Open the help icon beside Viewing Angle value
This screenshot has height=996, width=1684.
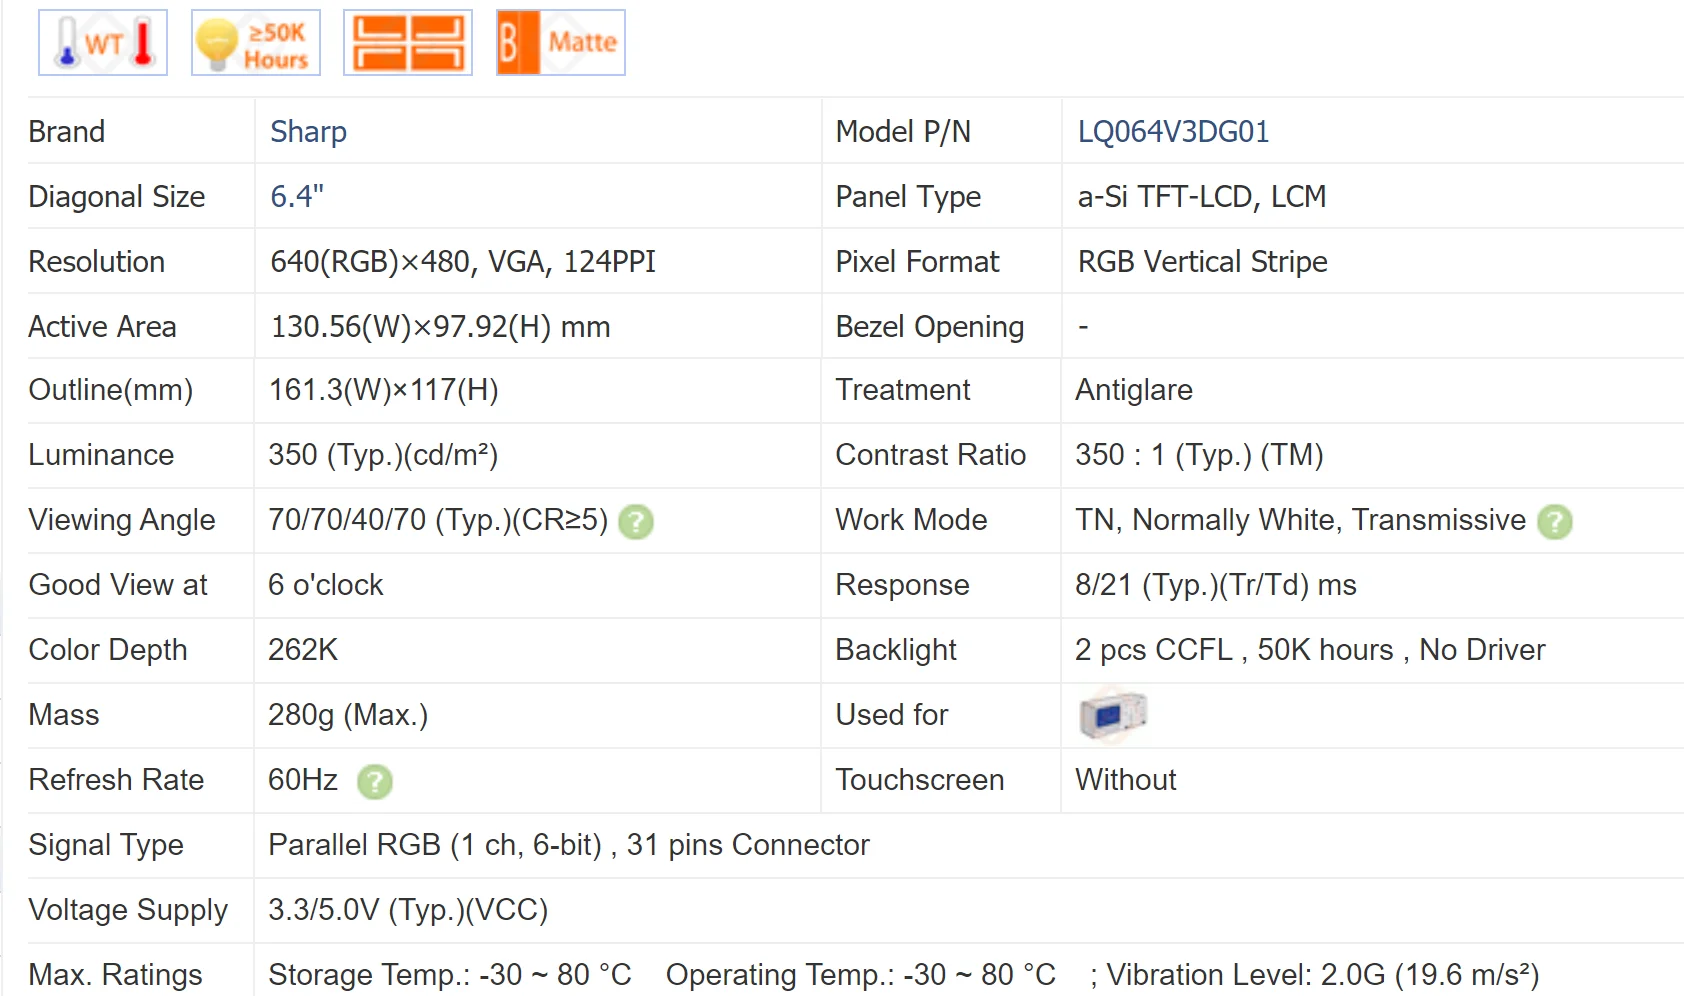coord(636,522)
